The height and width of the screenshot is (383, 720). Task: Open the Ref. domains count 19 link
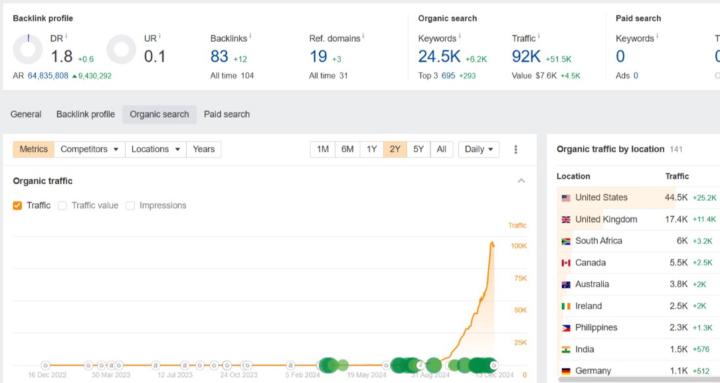(x=318, y=56)
